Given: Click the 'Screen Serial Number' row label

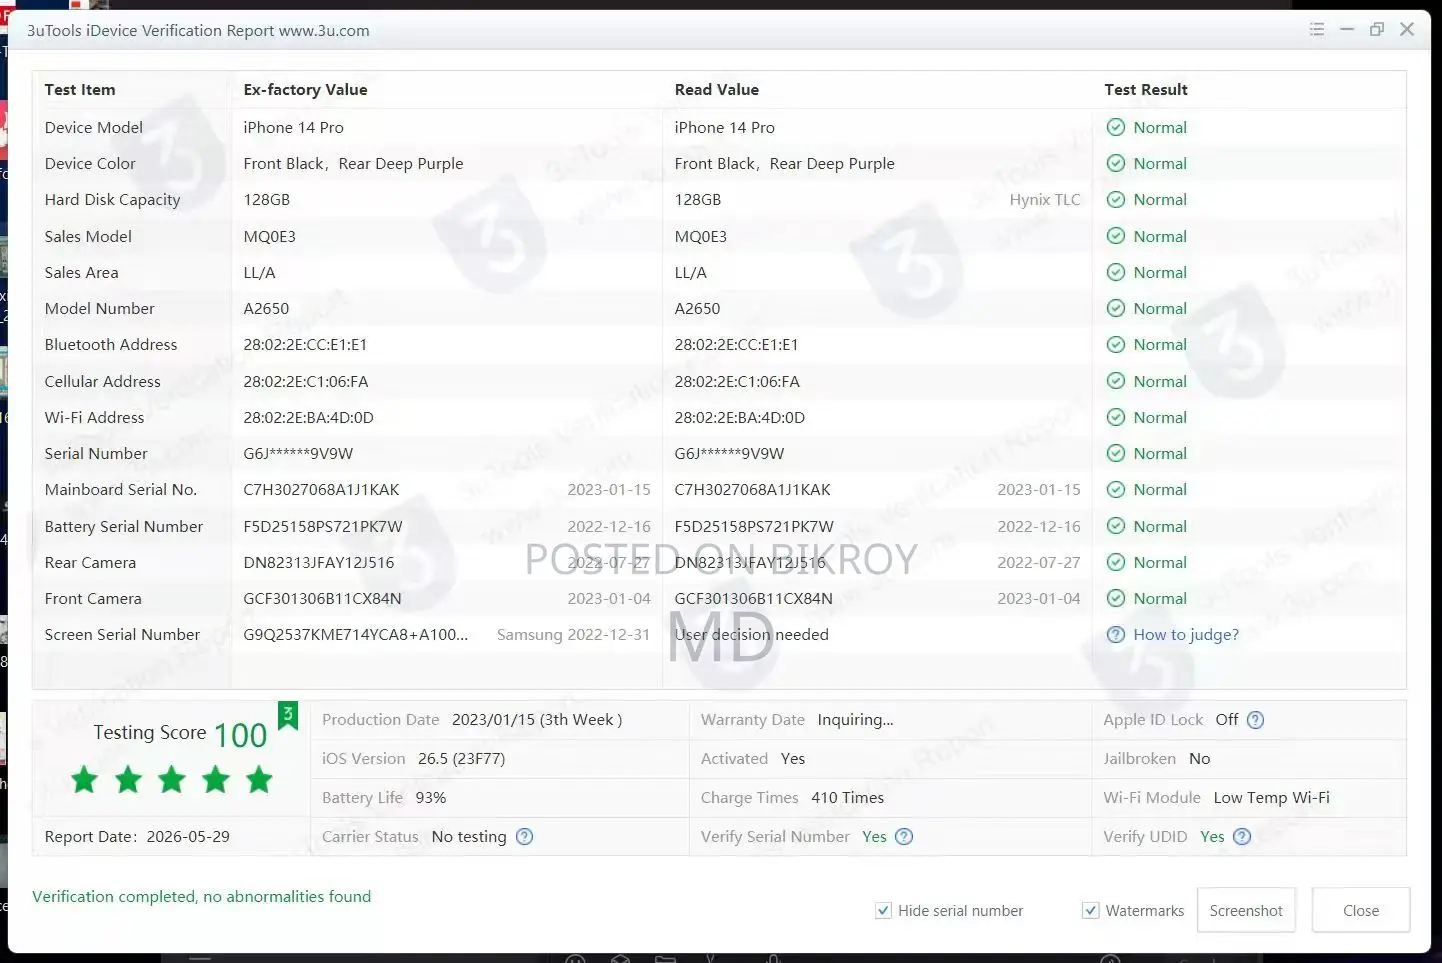Looking at the screenshot, I should click(x=122, y=634).
